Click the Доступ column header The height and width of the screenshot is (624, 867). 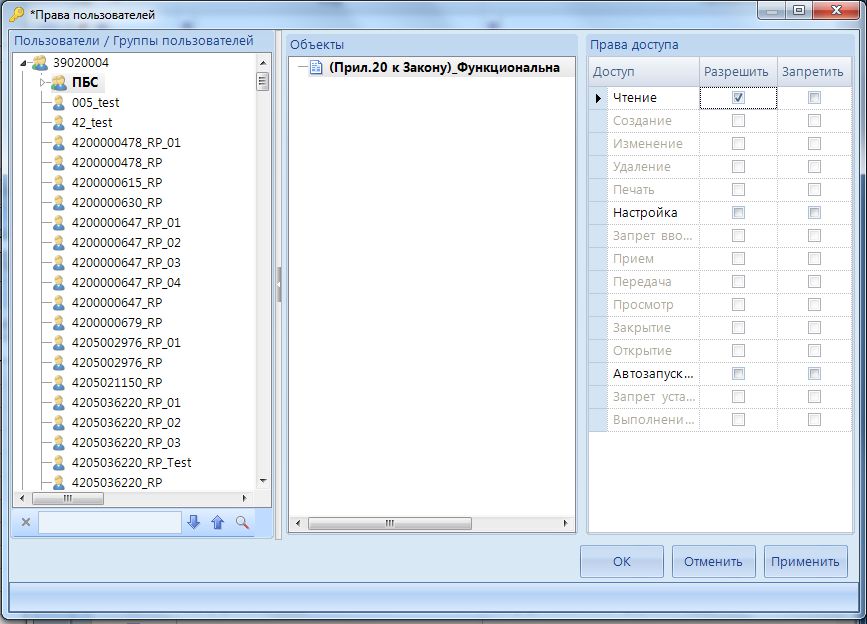643,72
